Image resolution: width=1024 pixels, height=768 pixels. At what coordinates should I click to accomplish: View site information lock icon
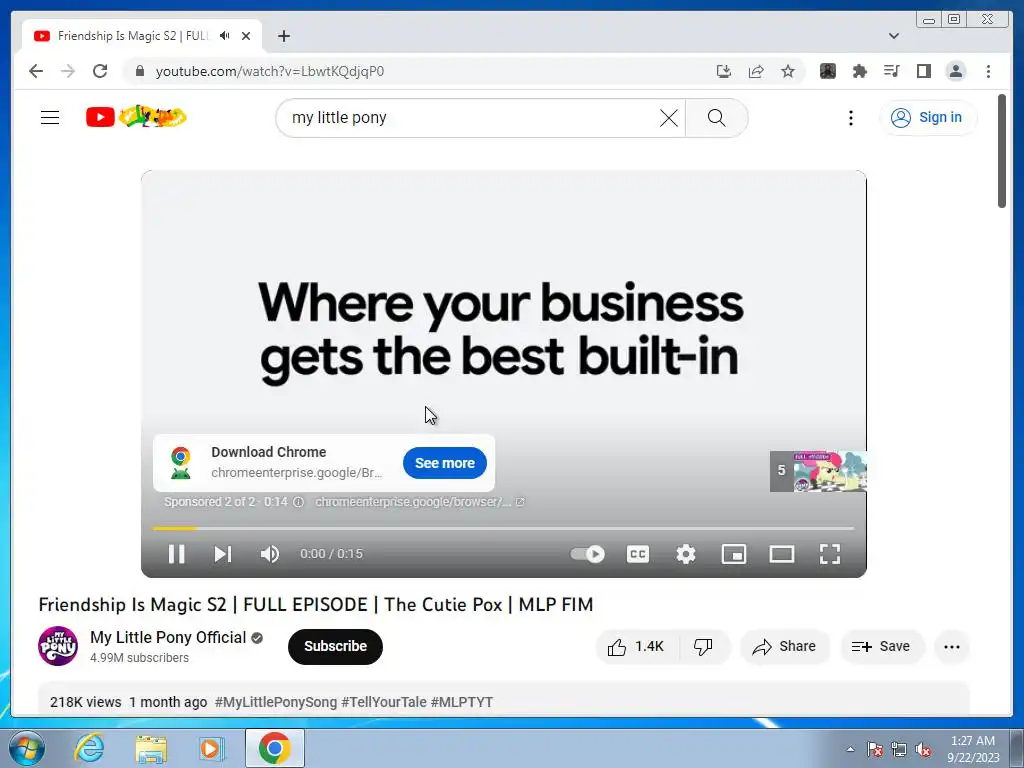[x=139, y=71]
